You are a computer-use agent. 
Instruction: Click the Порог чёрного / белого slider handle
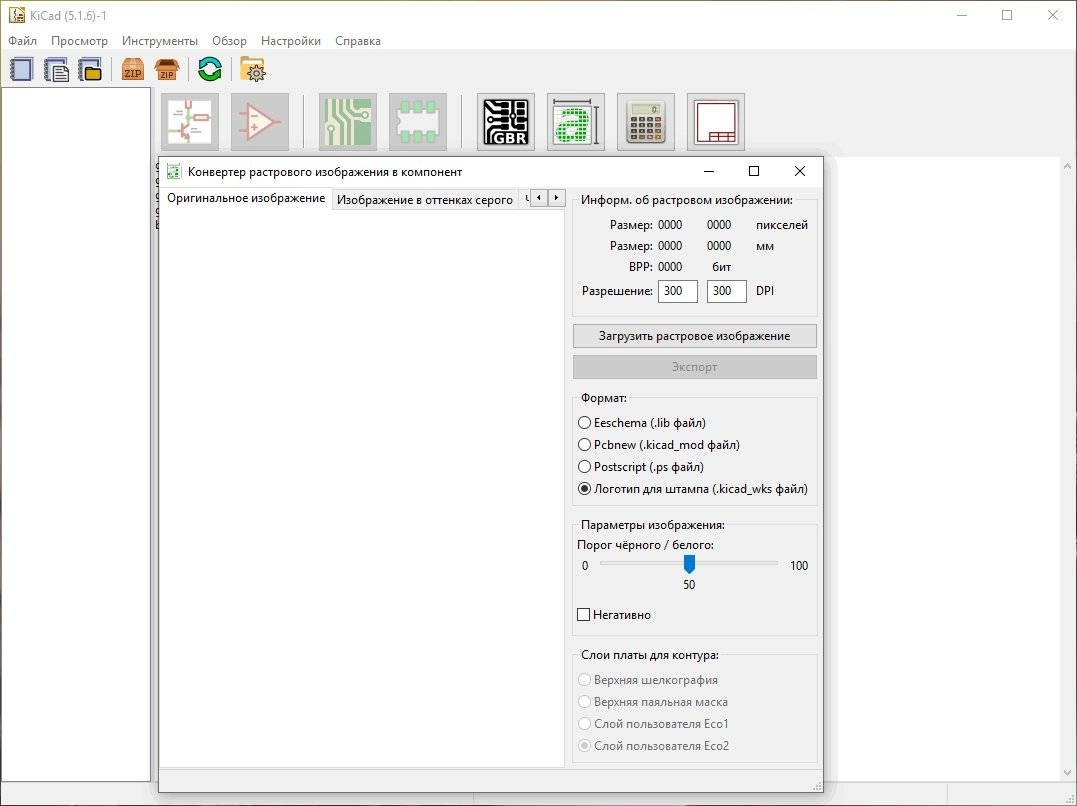coord(689,564)
